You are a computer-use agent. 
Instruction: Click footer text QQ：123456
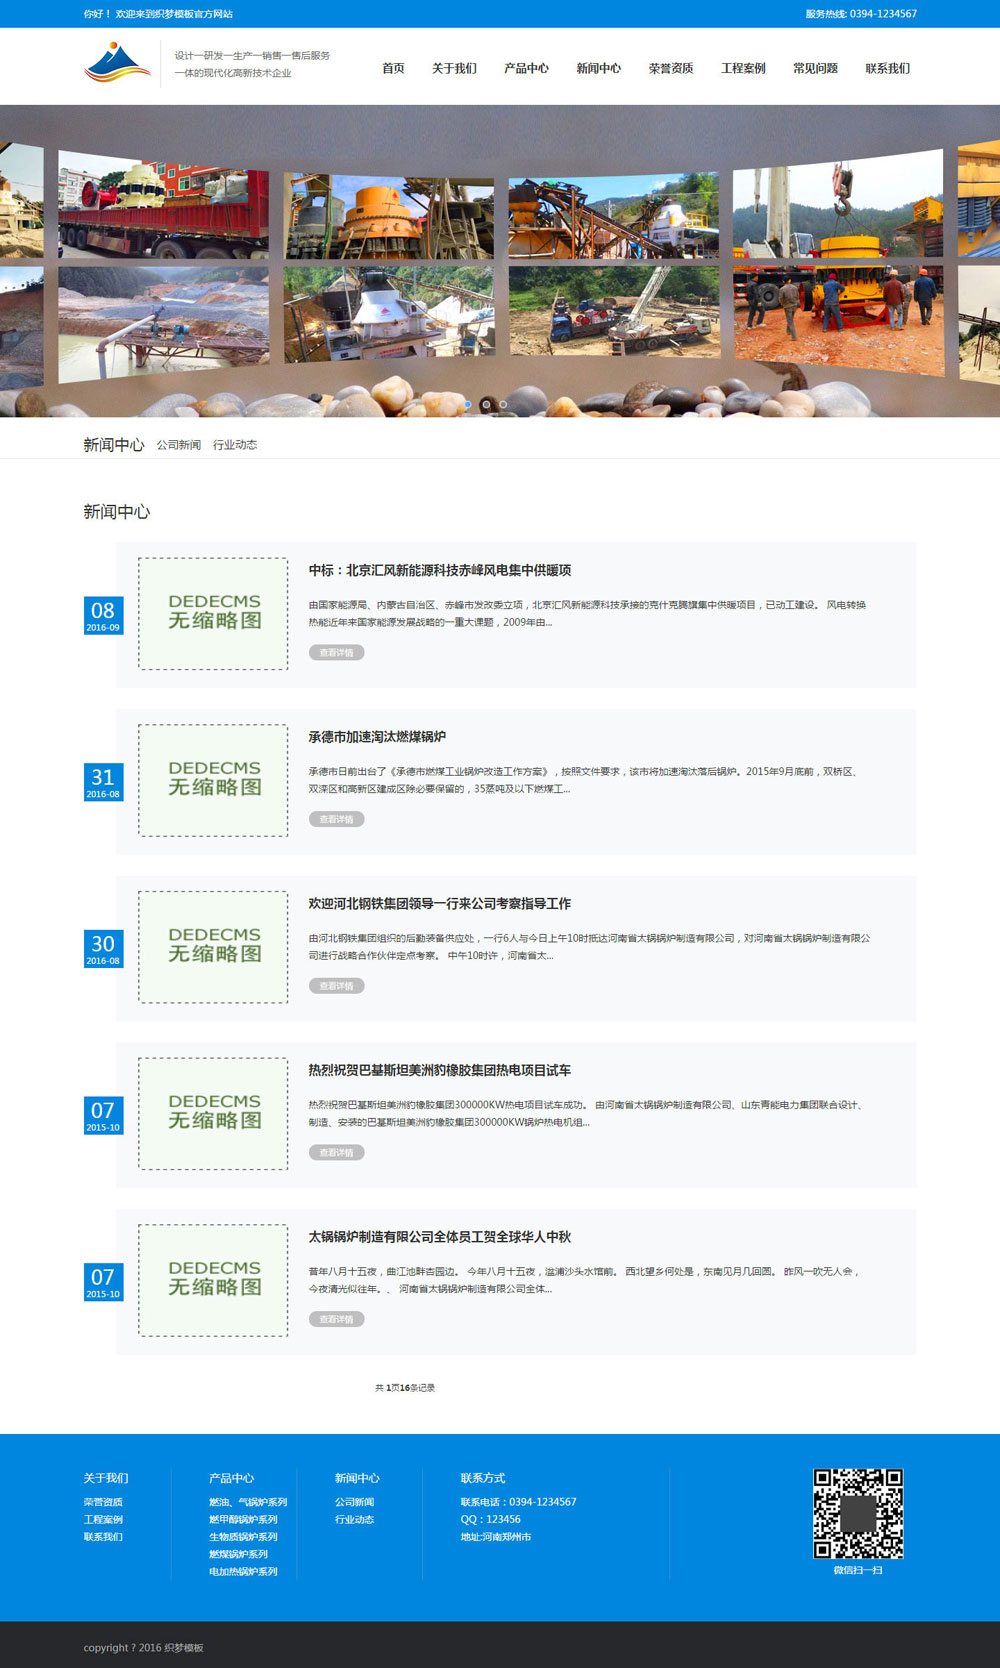pos(490,1520)
